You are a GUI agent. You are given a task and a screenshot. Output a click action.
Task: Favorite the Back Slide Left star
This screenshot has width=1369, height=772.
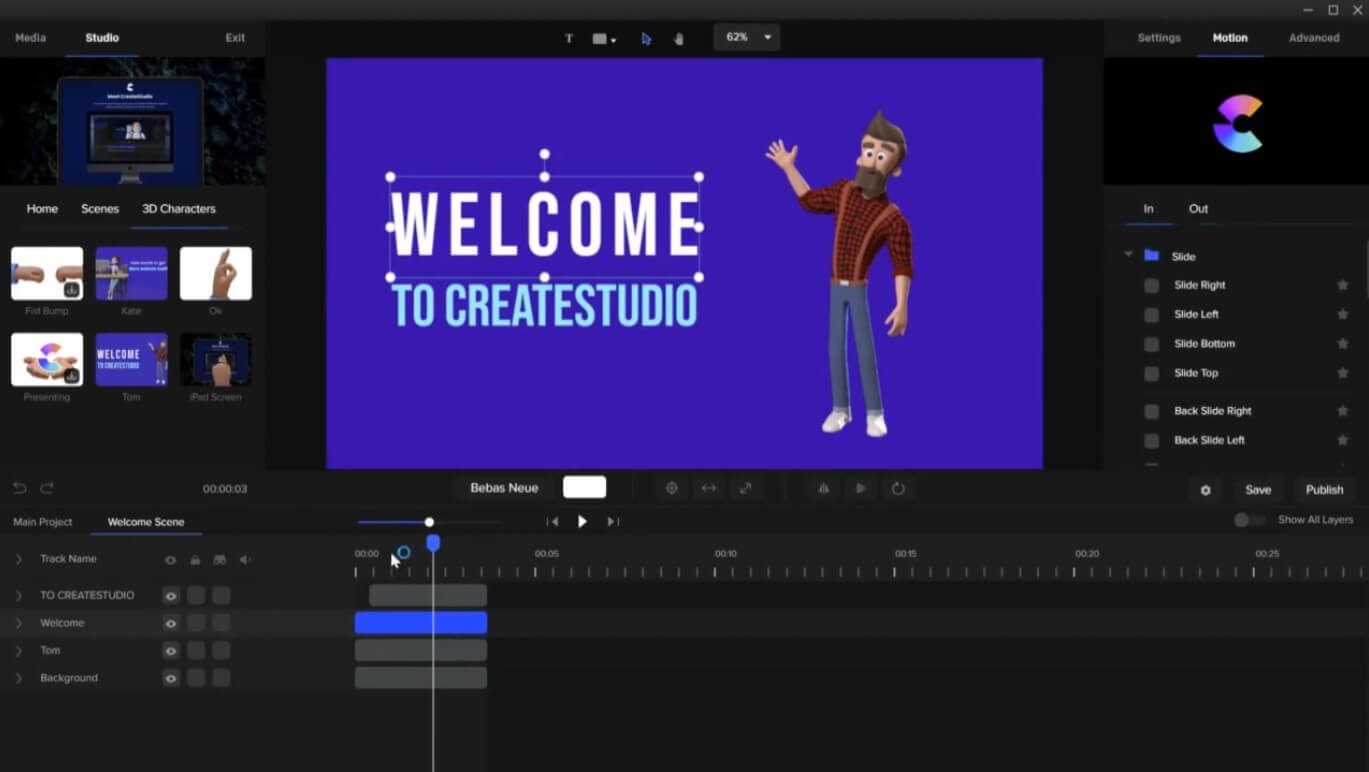(1343, 440)
